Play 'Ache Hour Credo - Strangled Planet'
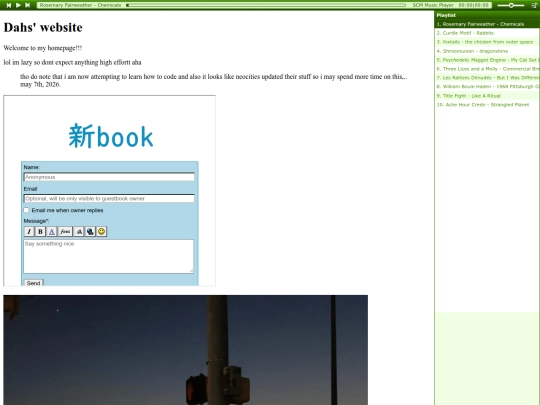 [487, 105]
